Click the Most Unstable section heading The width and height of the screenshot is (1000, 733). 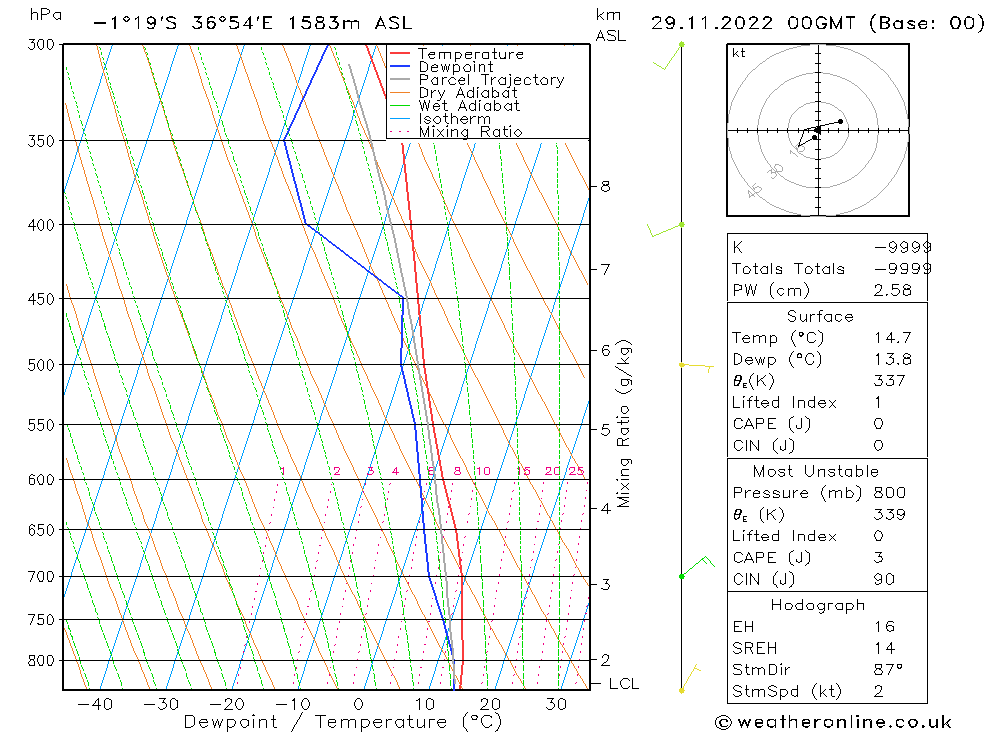click(x=816, y=471)
